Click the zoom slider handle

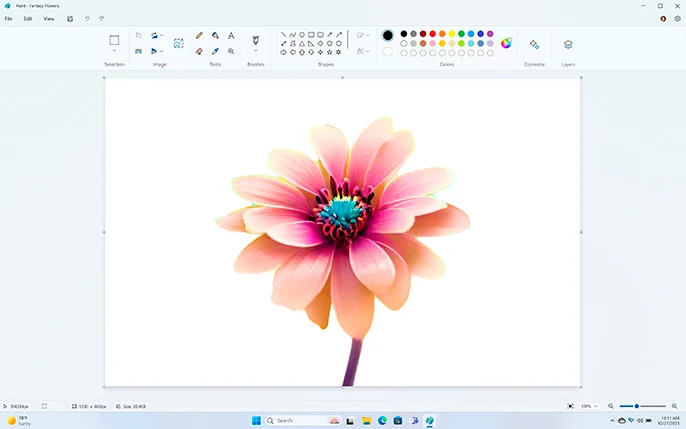pyautogui.click(x=637, y=406)
